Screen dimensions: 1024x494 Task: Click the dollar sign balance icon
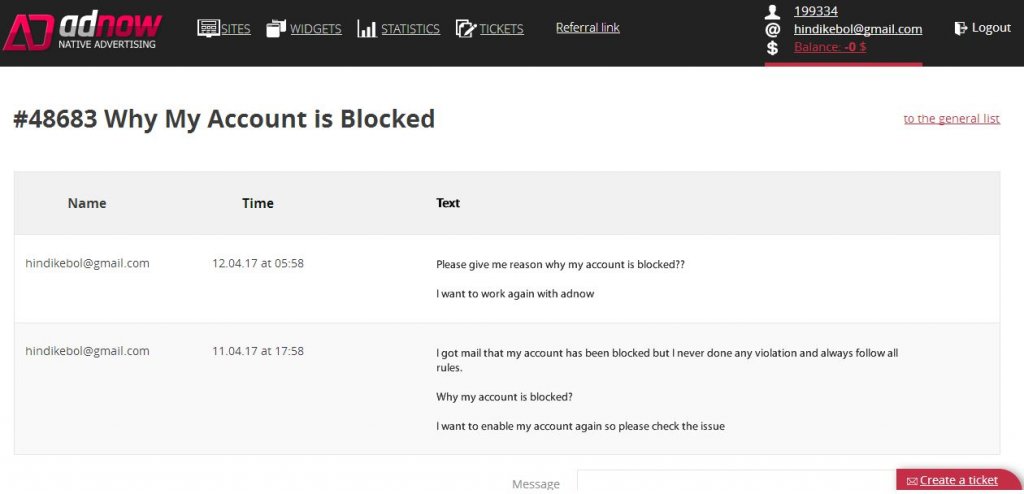click(772, 47)
